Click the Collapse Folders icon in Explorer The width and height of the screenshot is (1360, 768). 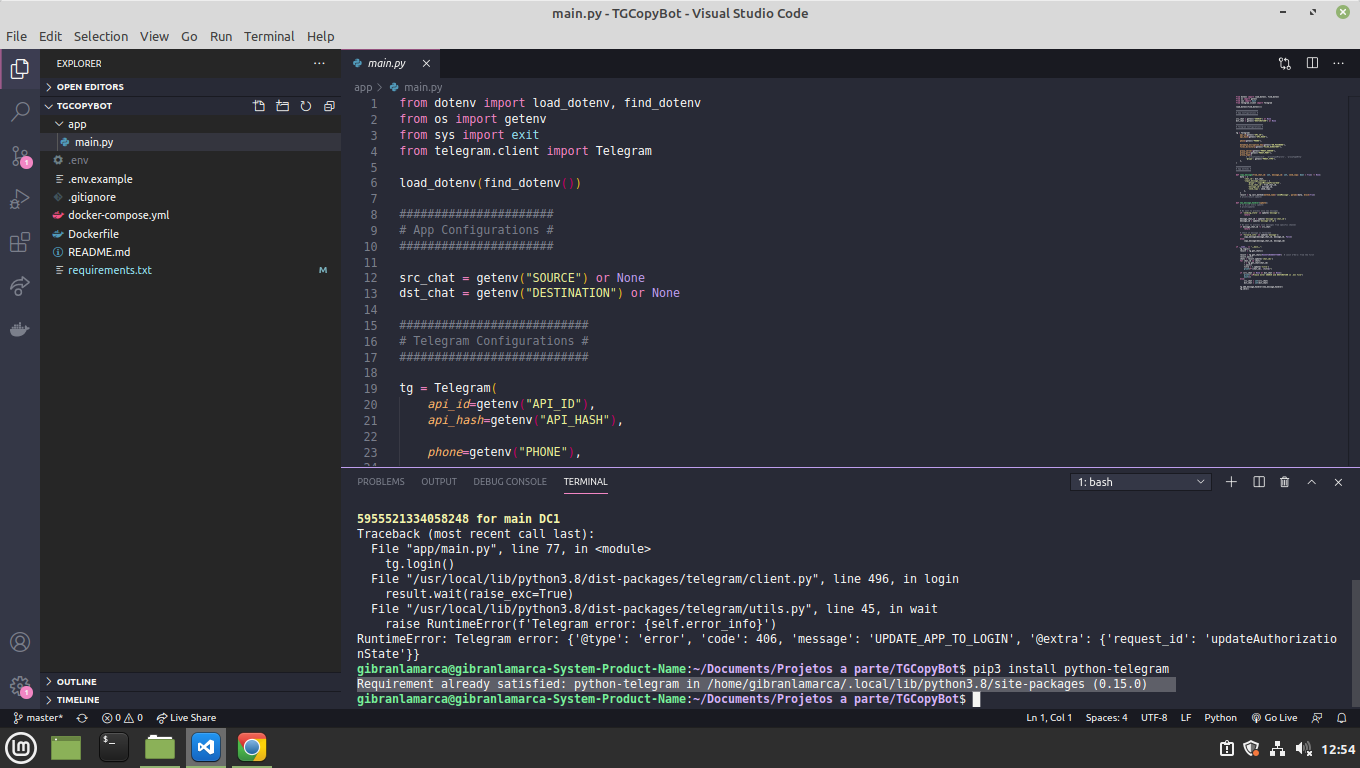click(x=329, y=106)
